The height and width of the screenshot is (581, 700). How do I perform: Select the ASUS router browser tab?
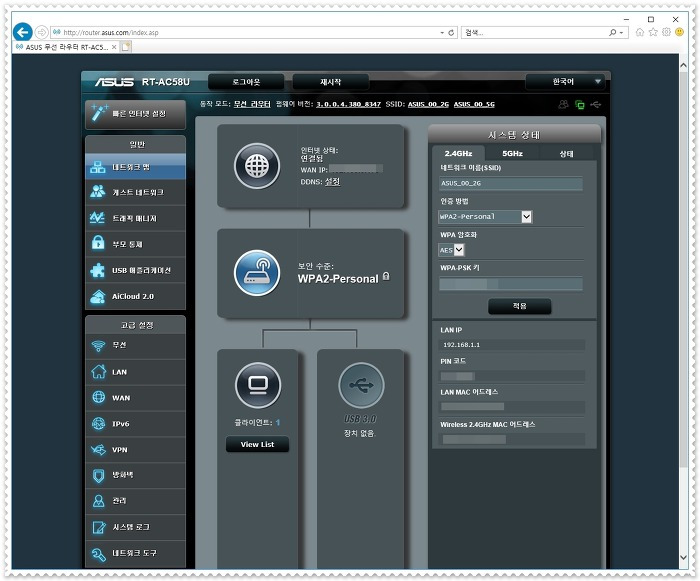[x=66, y=47]
